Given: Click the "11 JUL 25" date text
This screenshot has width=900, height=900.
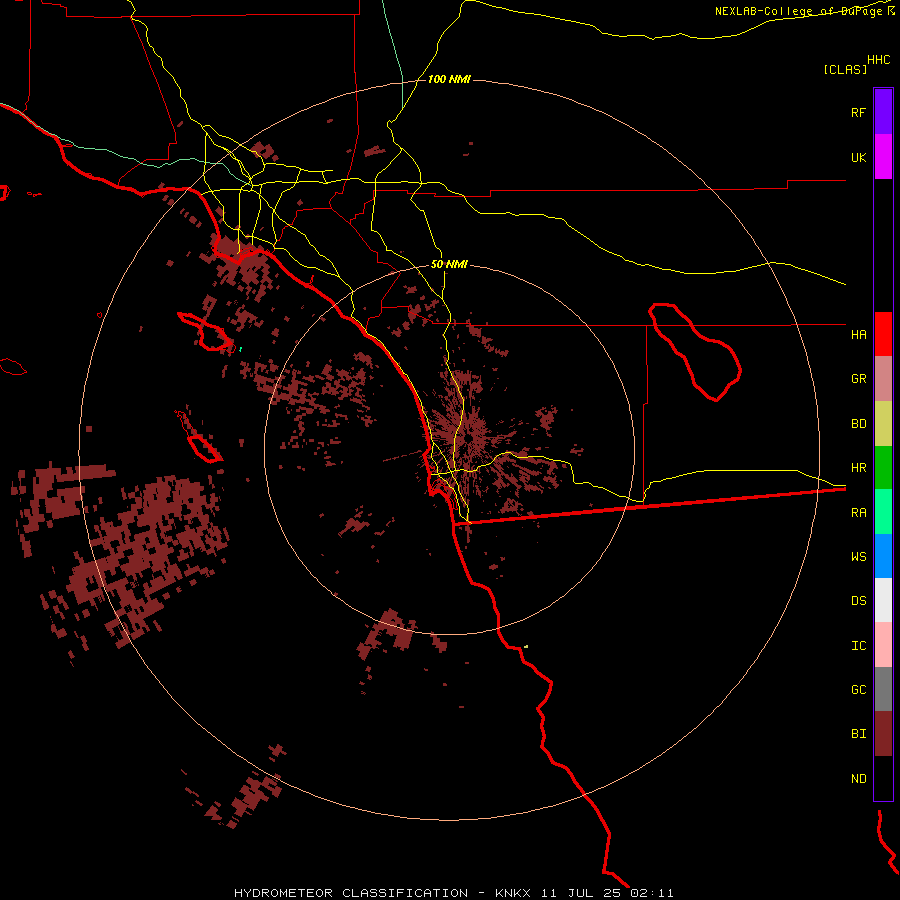Looking at the screenshot, I should (581, 893).
